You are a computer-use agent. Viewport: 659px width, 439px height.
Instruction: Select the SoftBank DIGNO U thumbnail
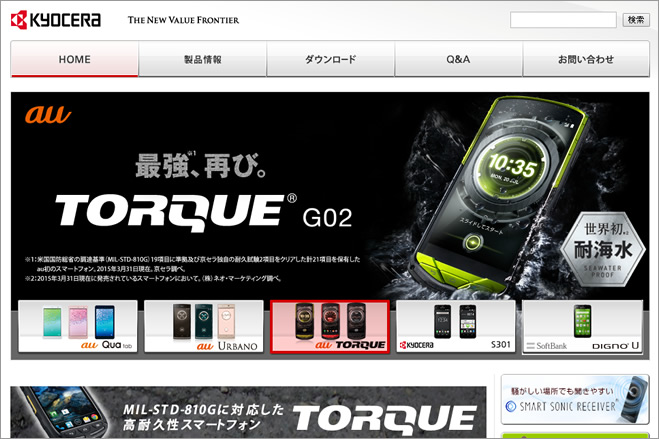583,326
